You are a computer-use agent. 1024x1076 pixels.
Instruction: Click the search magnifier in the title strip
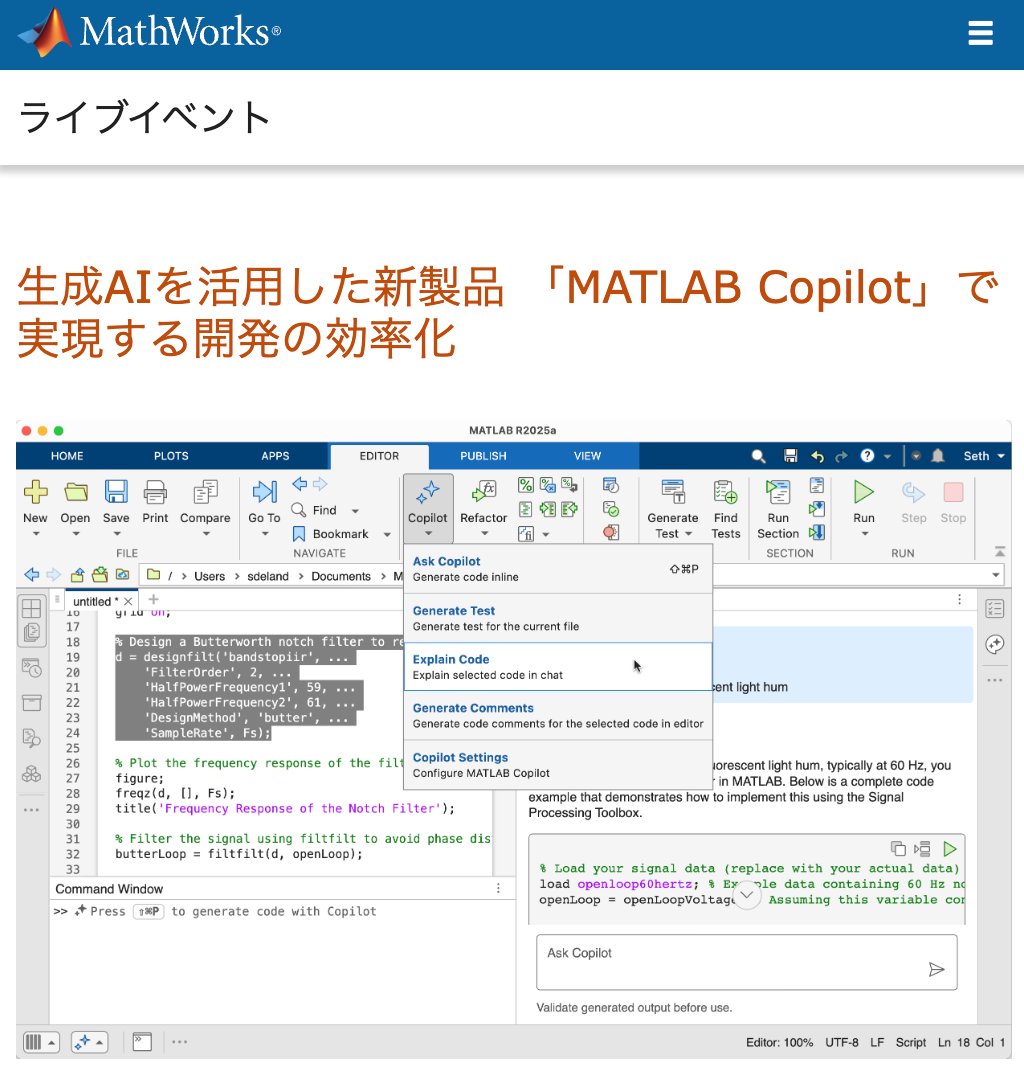(x=758, y=456)
